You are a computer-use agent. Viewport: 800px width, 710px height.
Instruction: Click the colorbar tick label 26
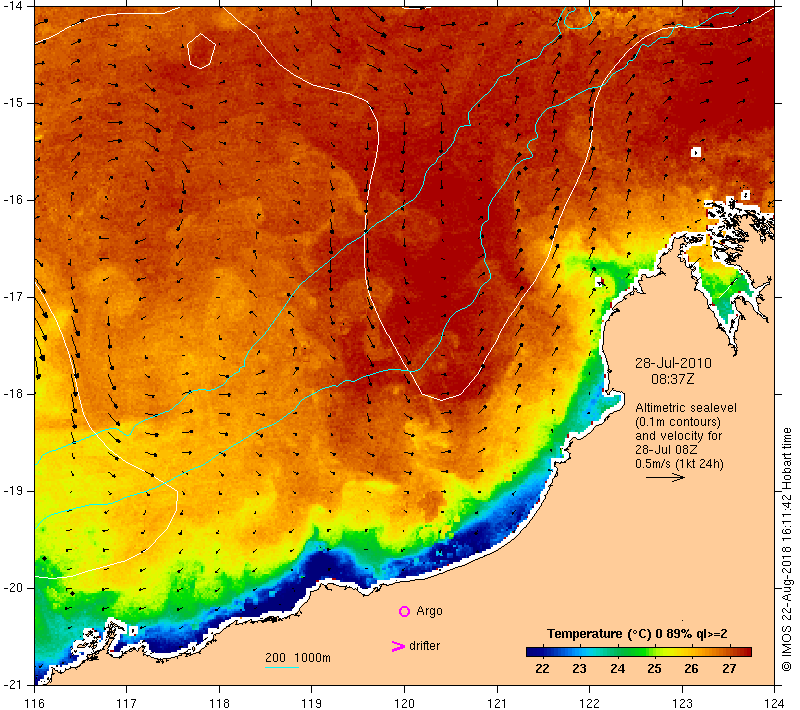coord(691,669)
